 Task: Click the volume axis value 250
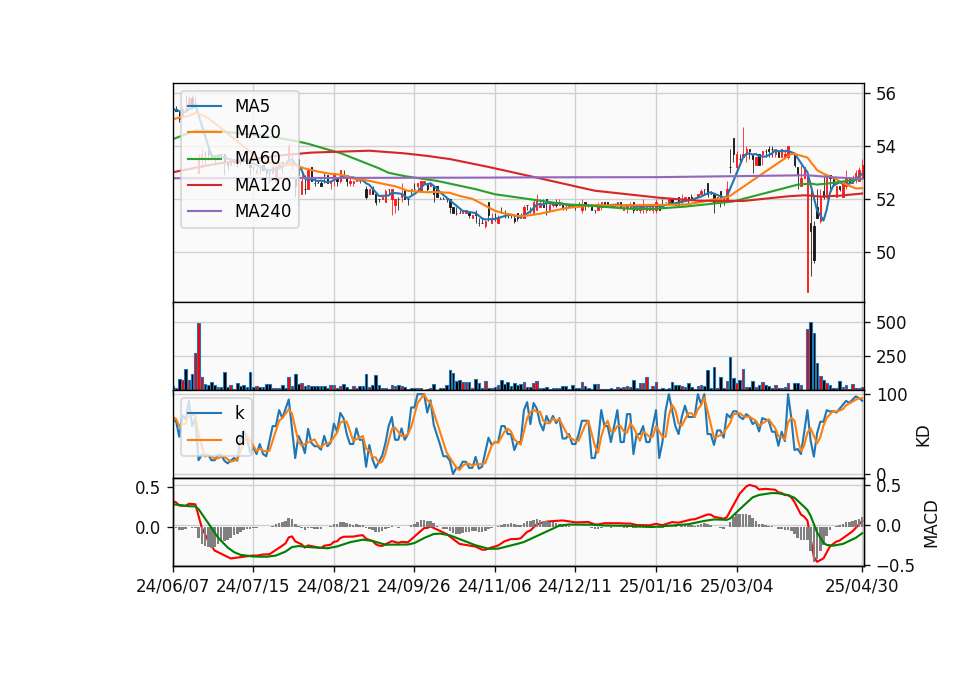[x=891, y=357]
